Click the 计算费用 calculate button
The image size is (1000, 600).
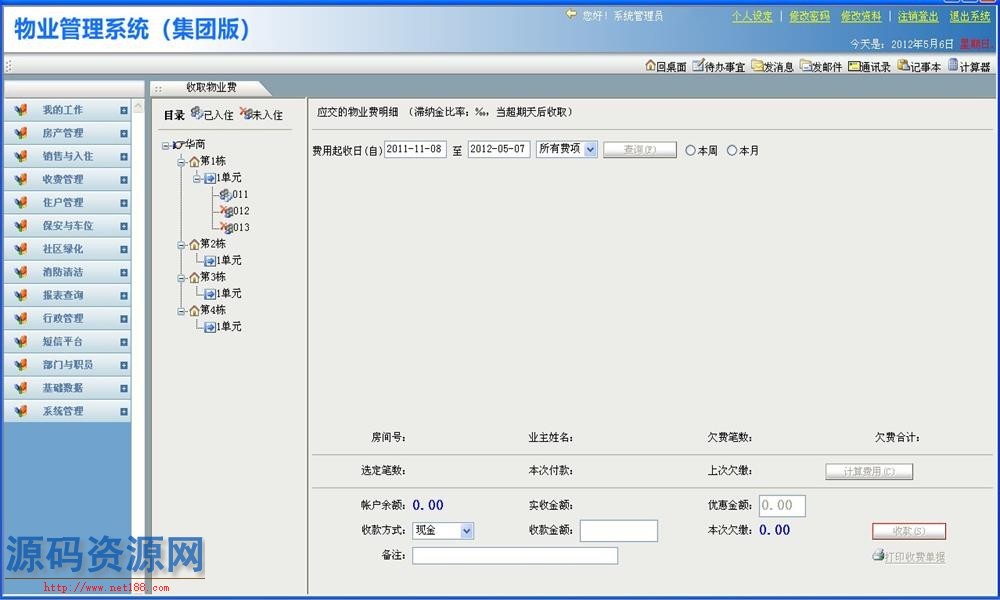point(869,471)
